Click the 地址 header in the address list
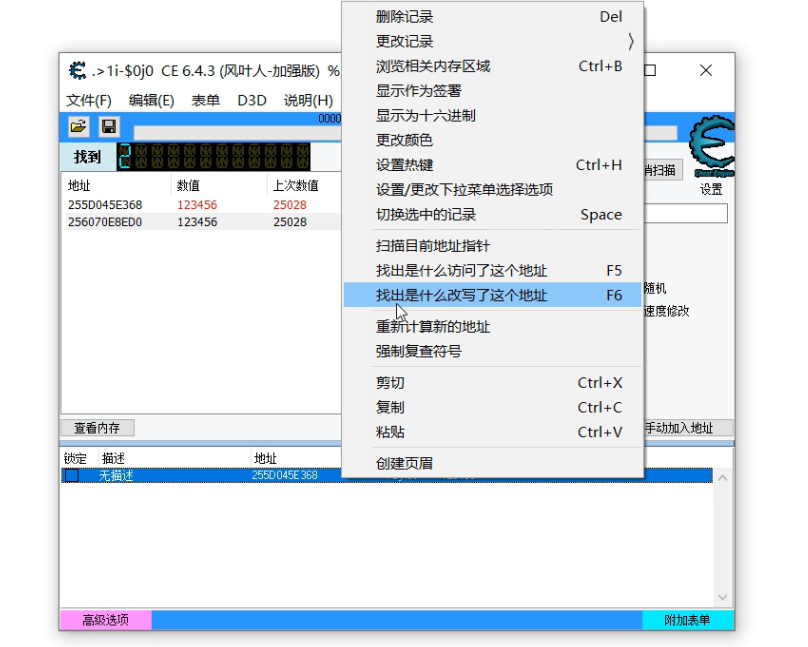The height and width of the screenshot is (647, 808). [265, 458]
